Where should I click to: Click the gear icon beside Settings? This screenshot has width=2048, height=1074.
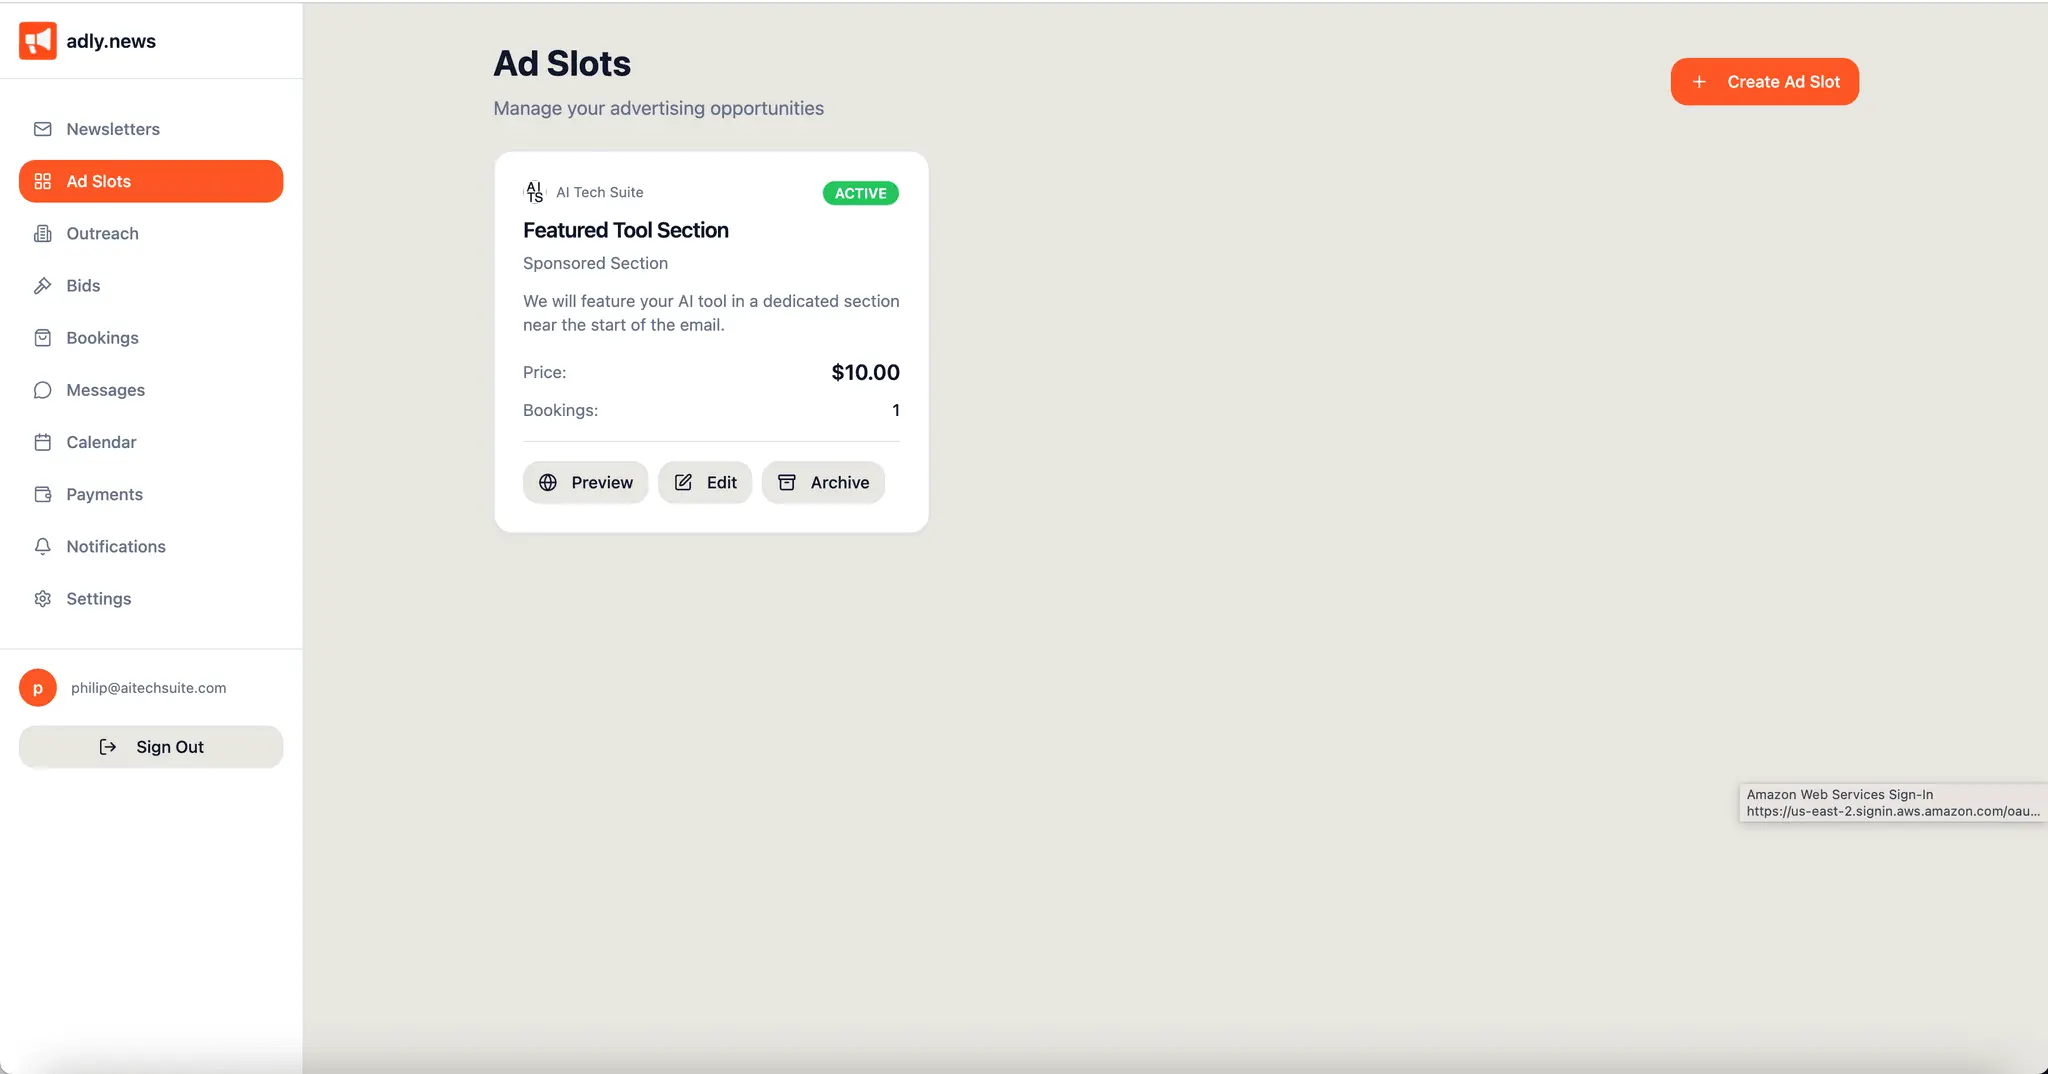click(42, 598)
